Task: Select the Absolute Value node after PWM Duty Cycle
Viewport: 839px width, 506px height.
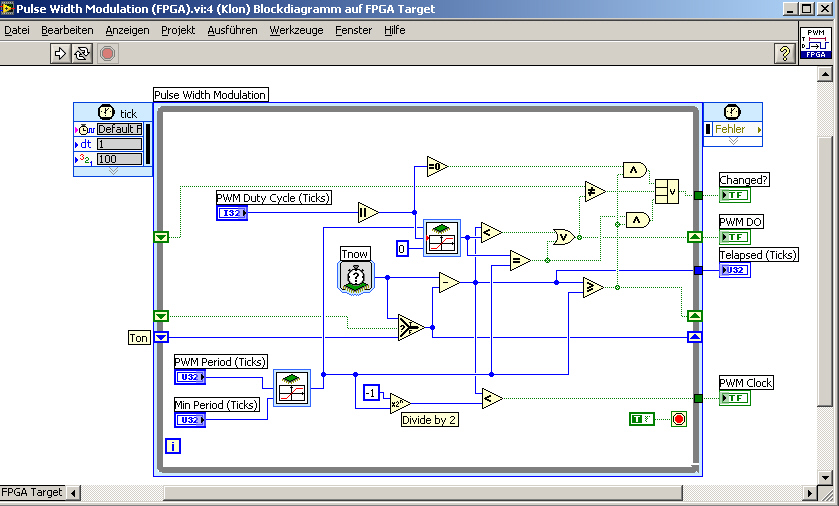Action: [x=368, y=212]
